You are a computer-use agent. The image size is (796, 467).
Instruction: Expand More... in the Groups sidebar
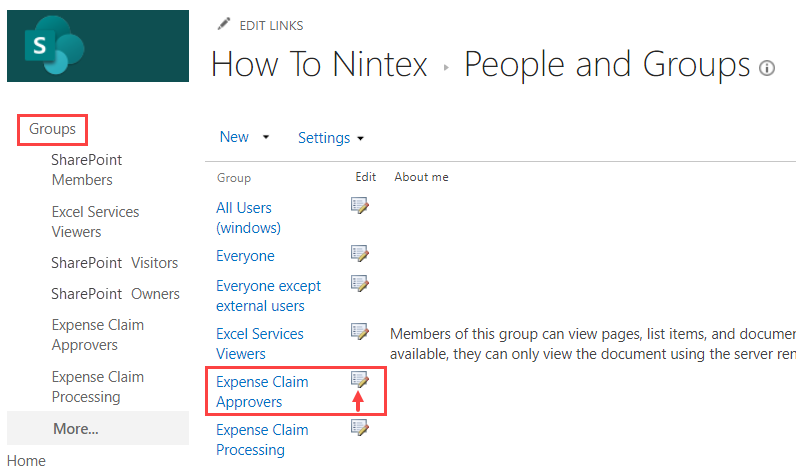click(76, 429)
